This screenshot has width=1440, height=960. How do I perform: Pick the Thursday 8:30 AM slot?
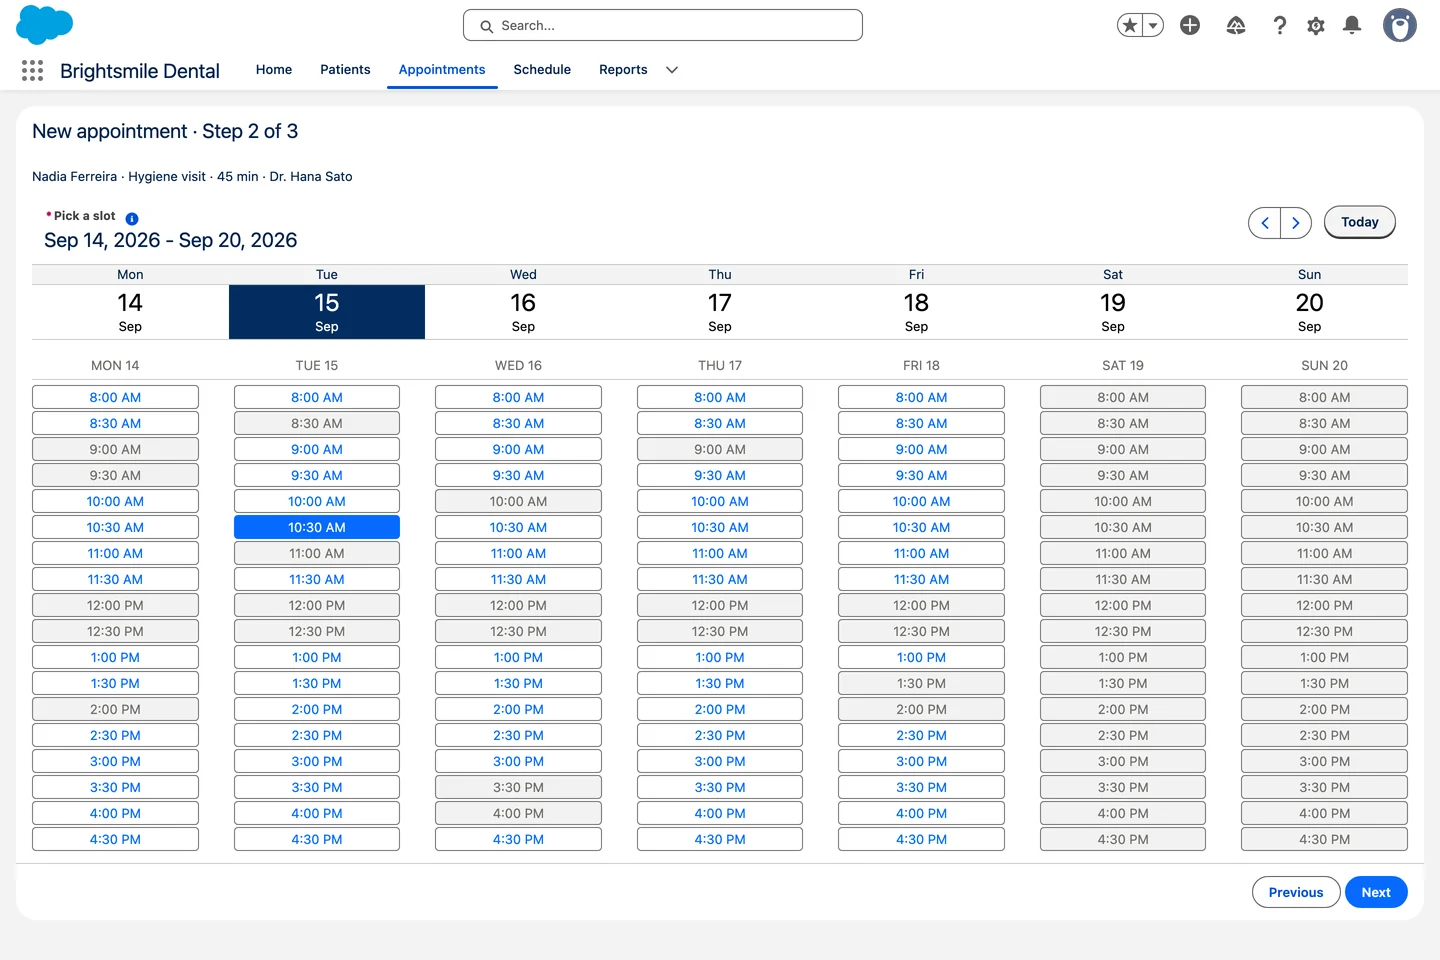(x=720, y=423)
